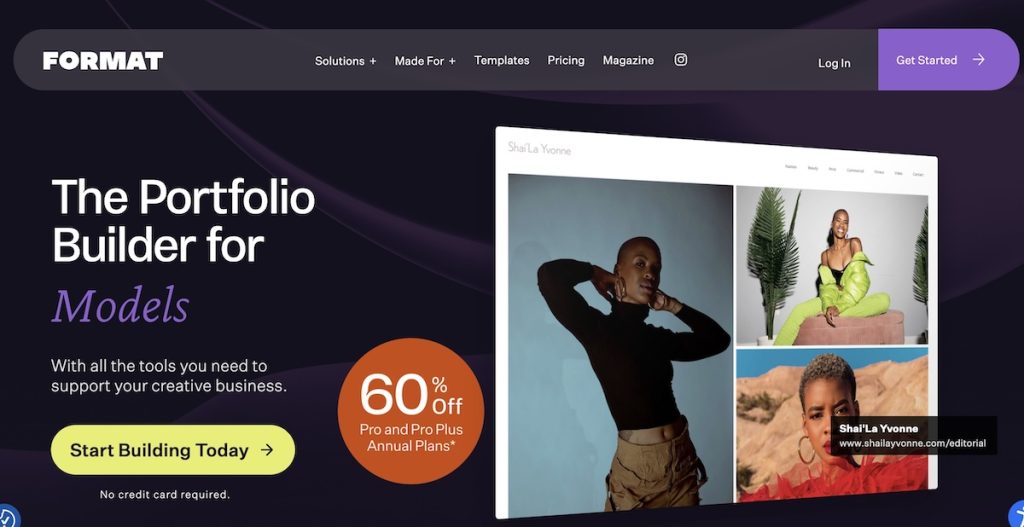Open the Templates menu item
Screen dimensions: 1024x527
(502, 60)
